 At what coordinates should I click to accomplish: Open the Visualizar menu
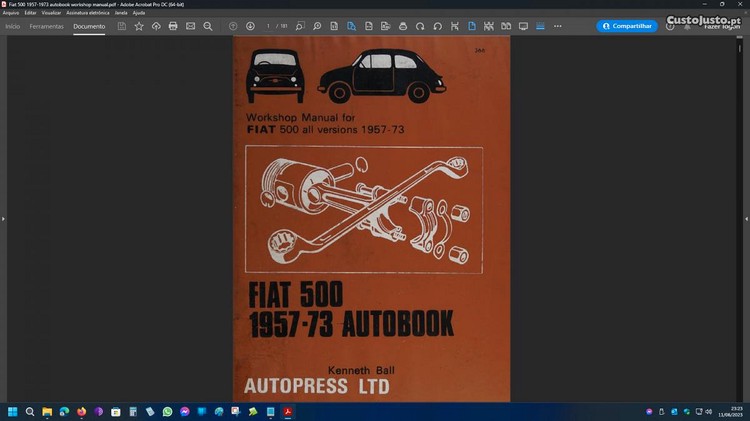51,13
